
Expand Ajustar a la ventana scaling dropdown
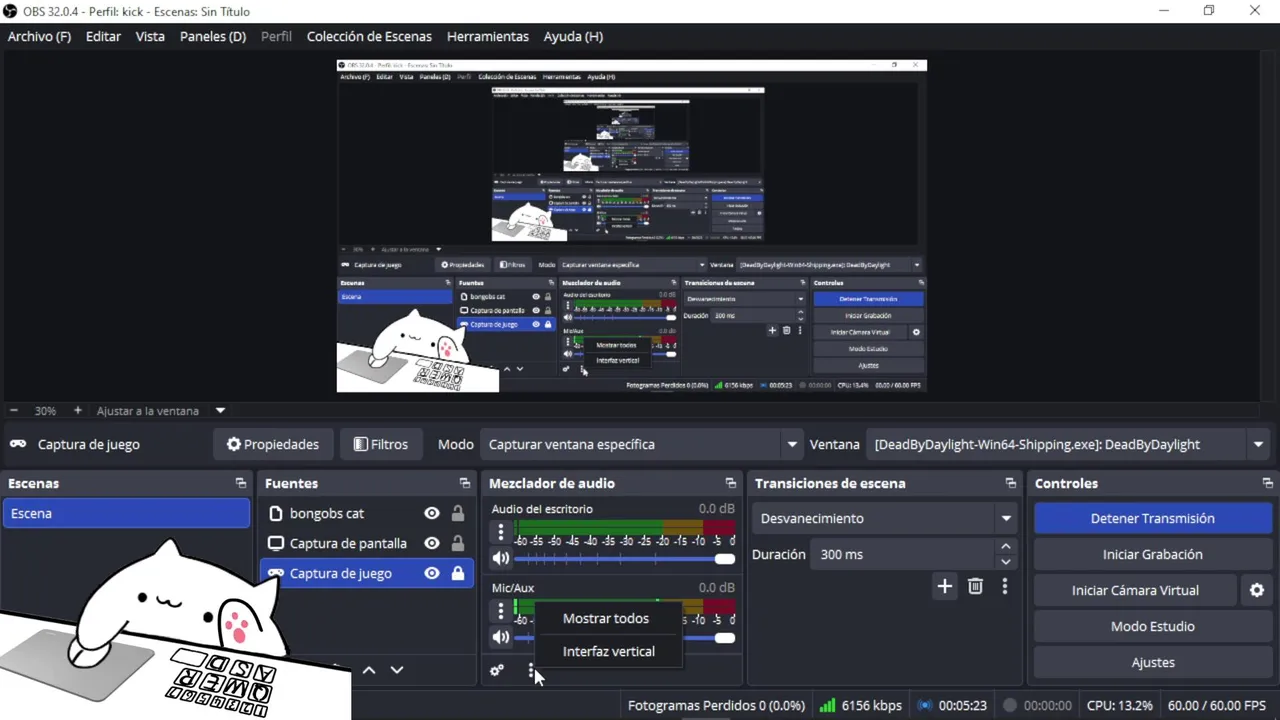click(220, 410)
